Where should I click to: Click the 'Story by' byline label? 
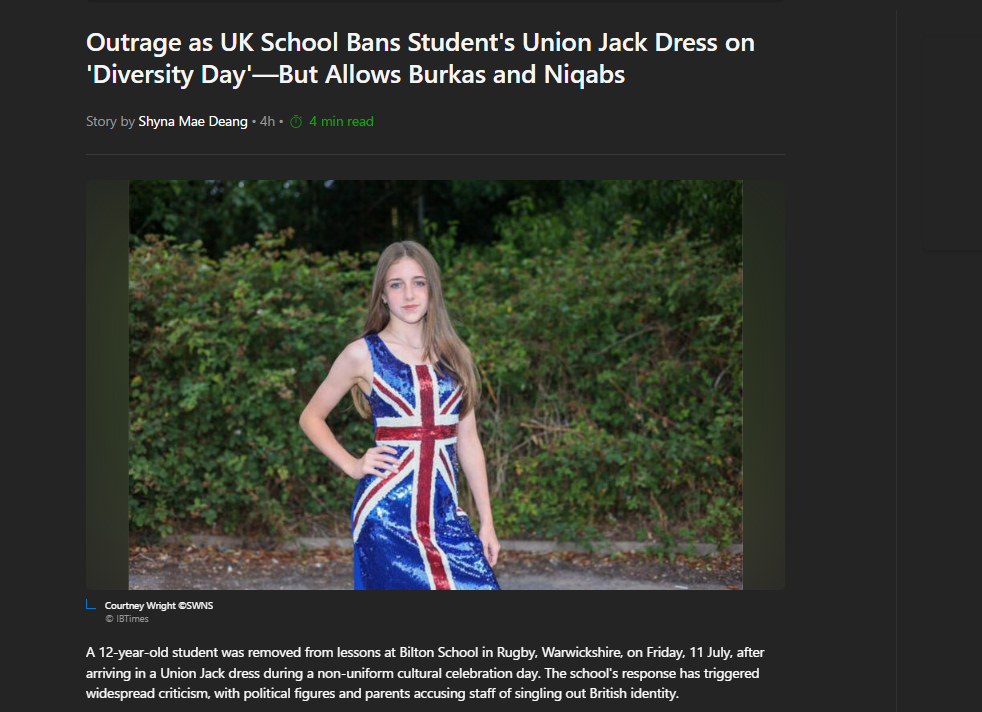[110, 121]
